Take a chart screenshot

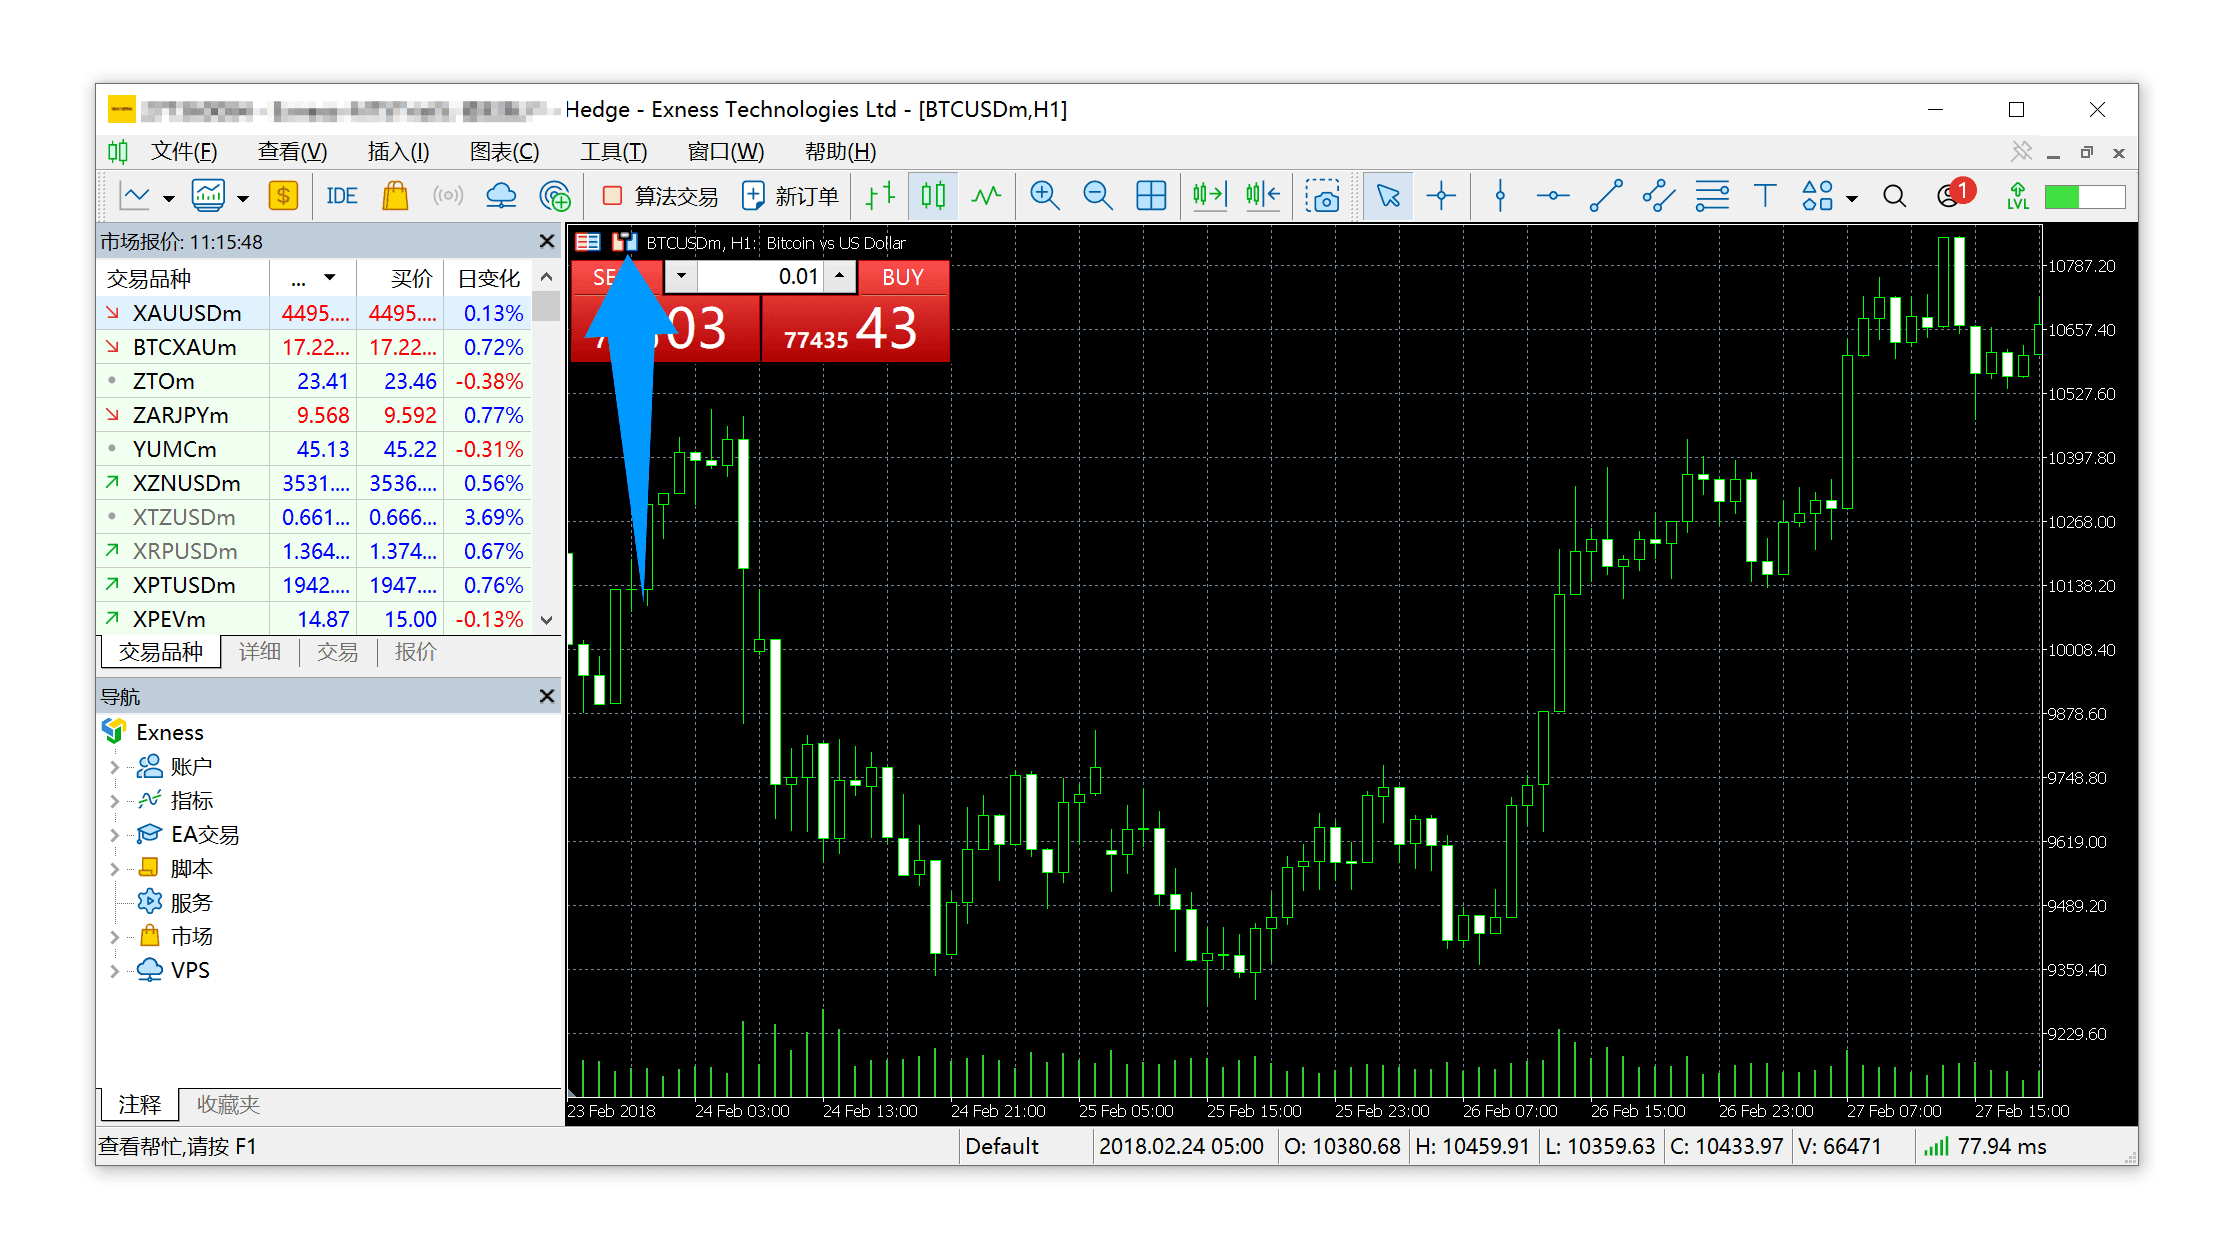1322,196
